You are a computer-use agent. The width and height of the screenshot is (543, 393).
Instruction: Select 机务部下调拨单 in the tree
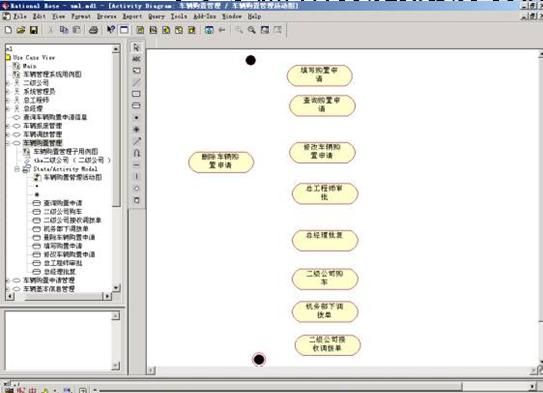pyautogui.click(x=66, y=229)
